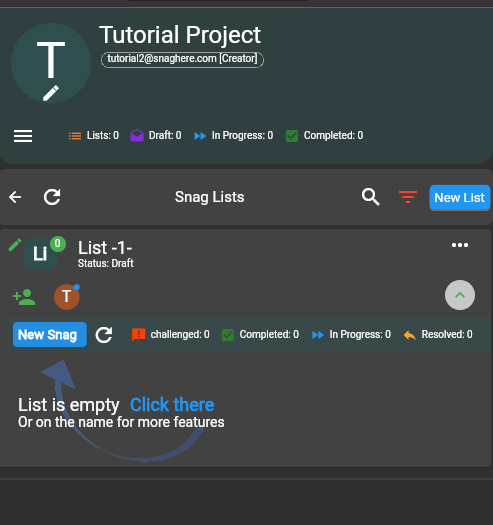The height and width of the screenshot is (525, 493).
Task: Filter by Draft count in header
Action: pyautogui.click(x=156, y=136)
